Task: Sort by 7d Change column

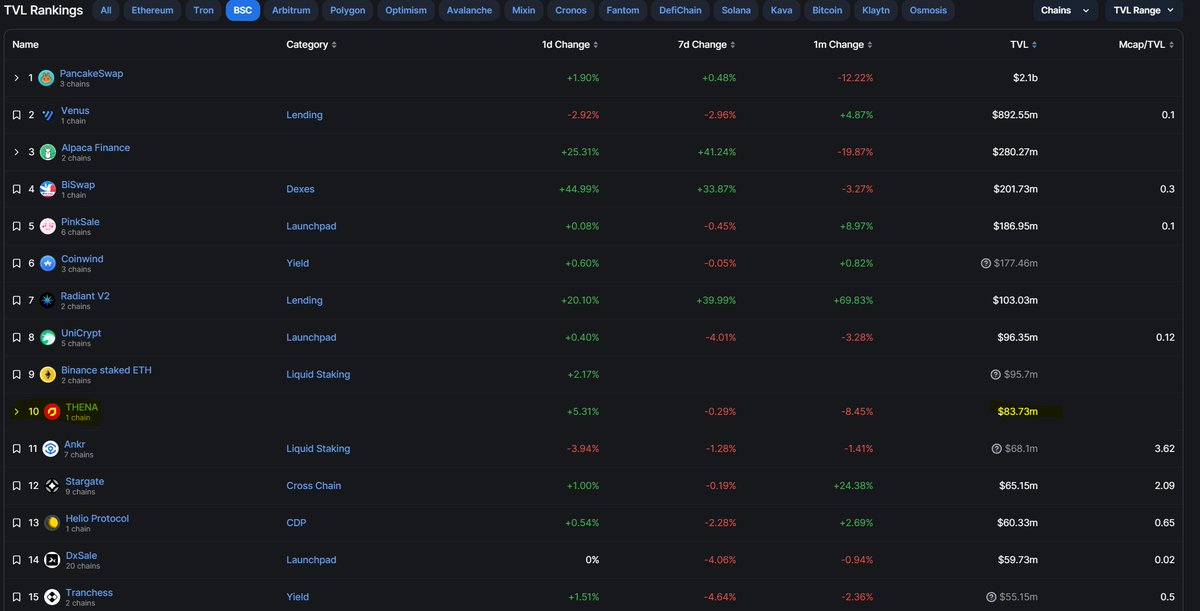Action: [x=708, y=45]
